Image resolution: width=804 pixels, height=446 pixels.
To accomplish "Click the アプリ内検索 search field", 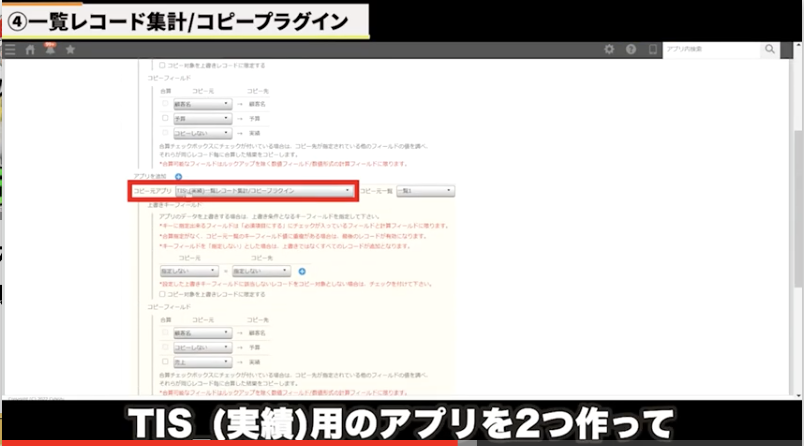I will (711, 49).
